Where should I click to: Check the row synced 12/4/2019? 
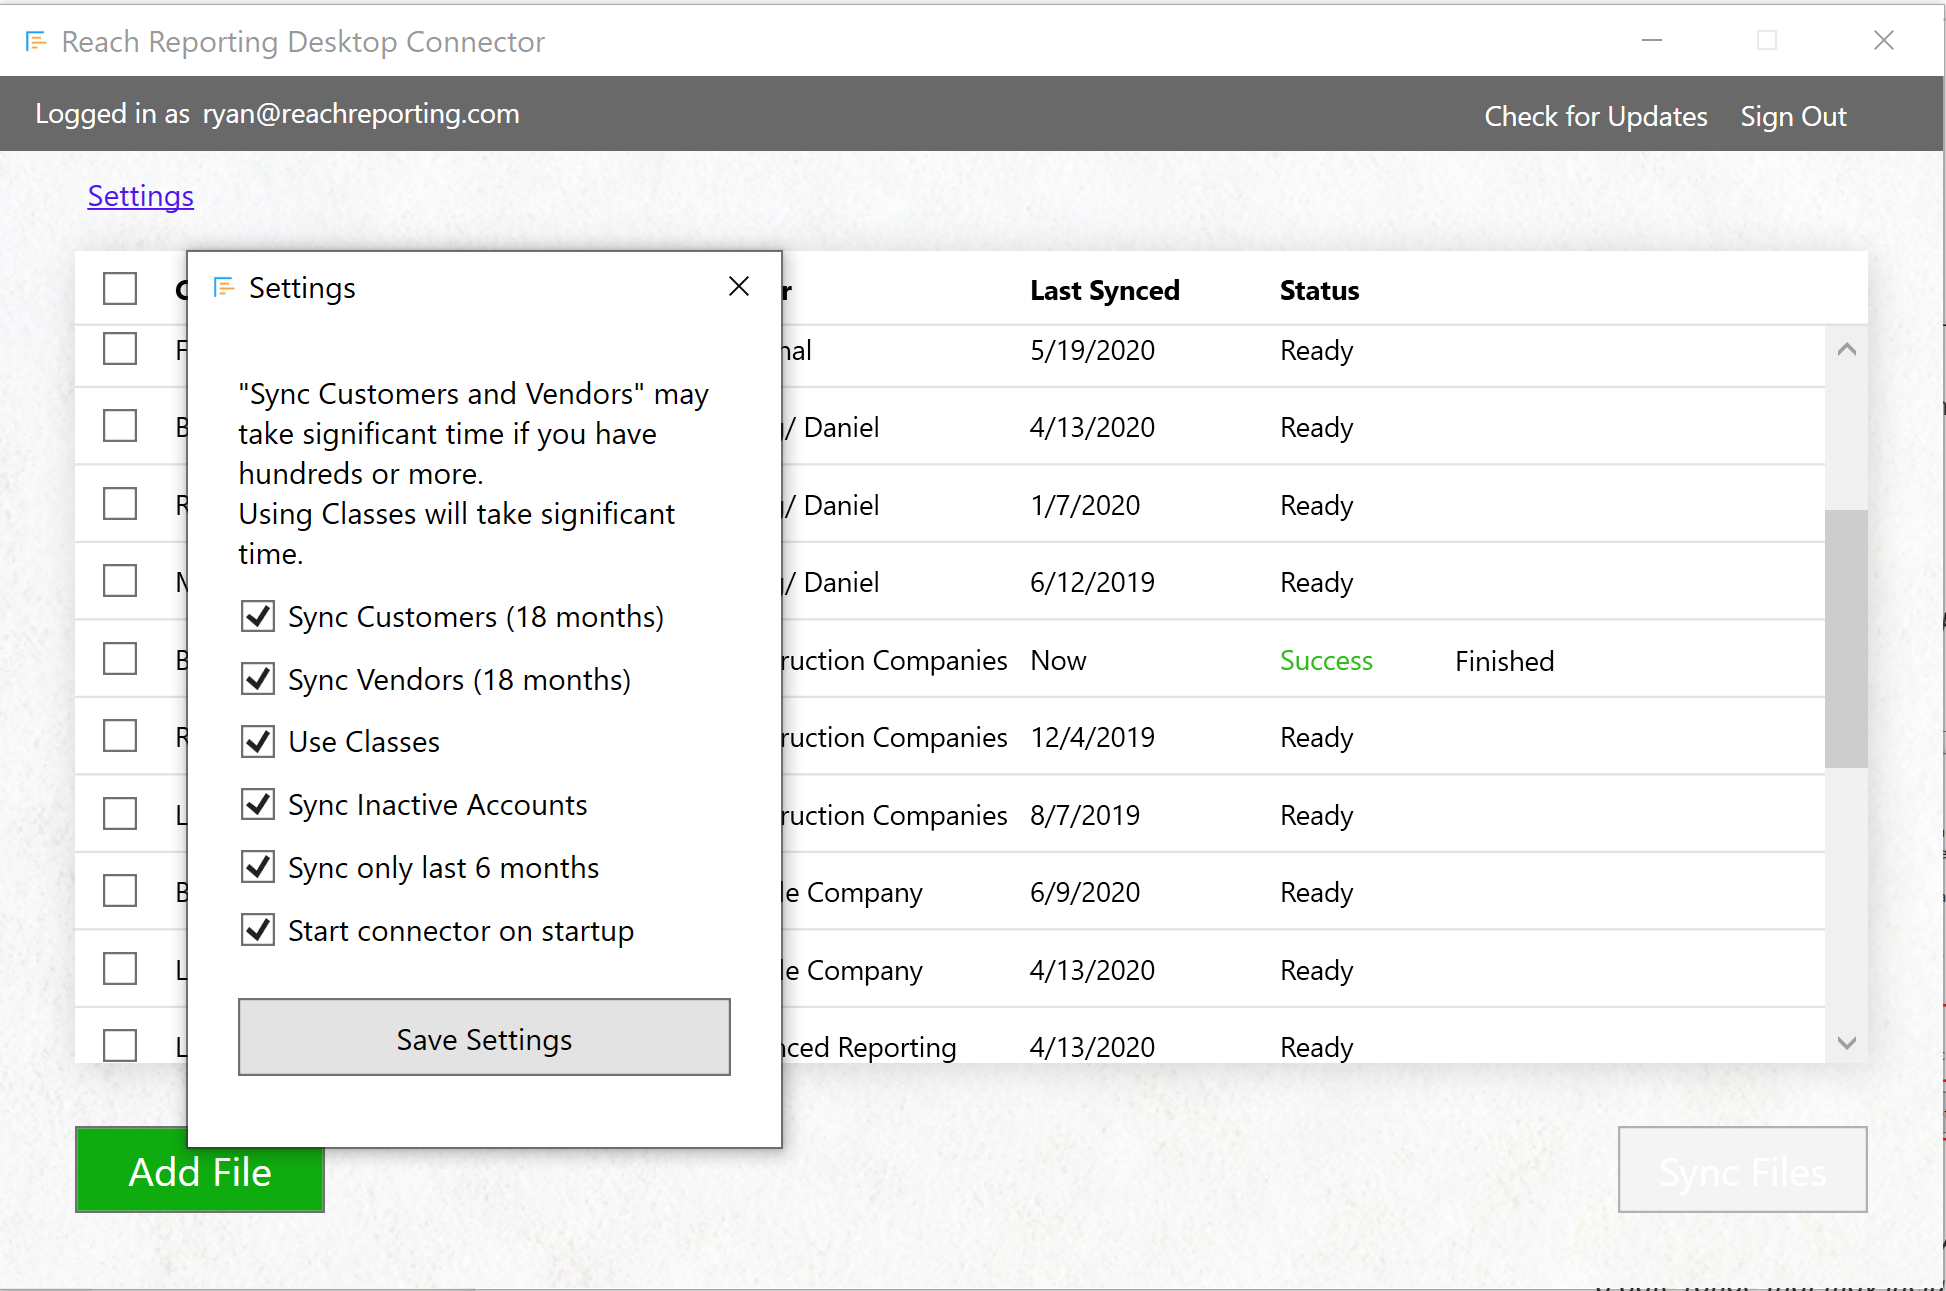point(120,736)
